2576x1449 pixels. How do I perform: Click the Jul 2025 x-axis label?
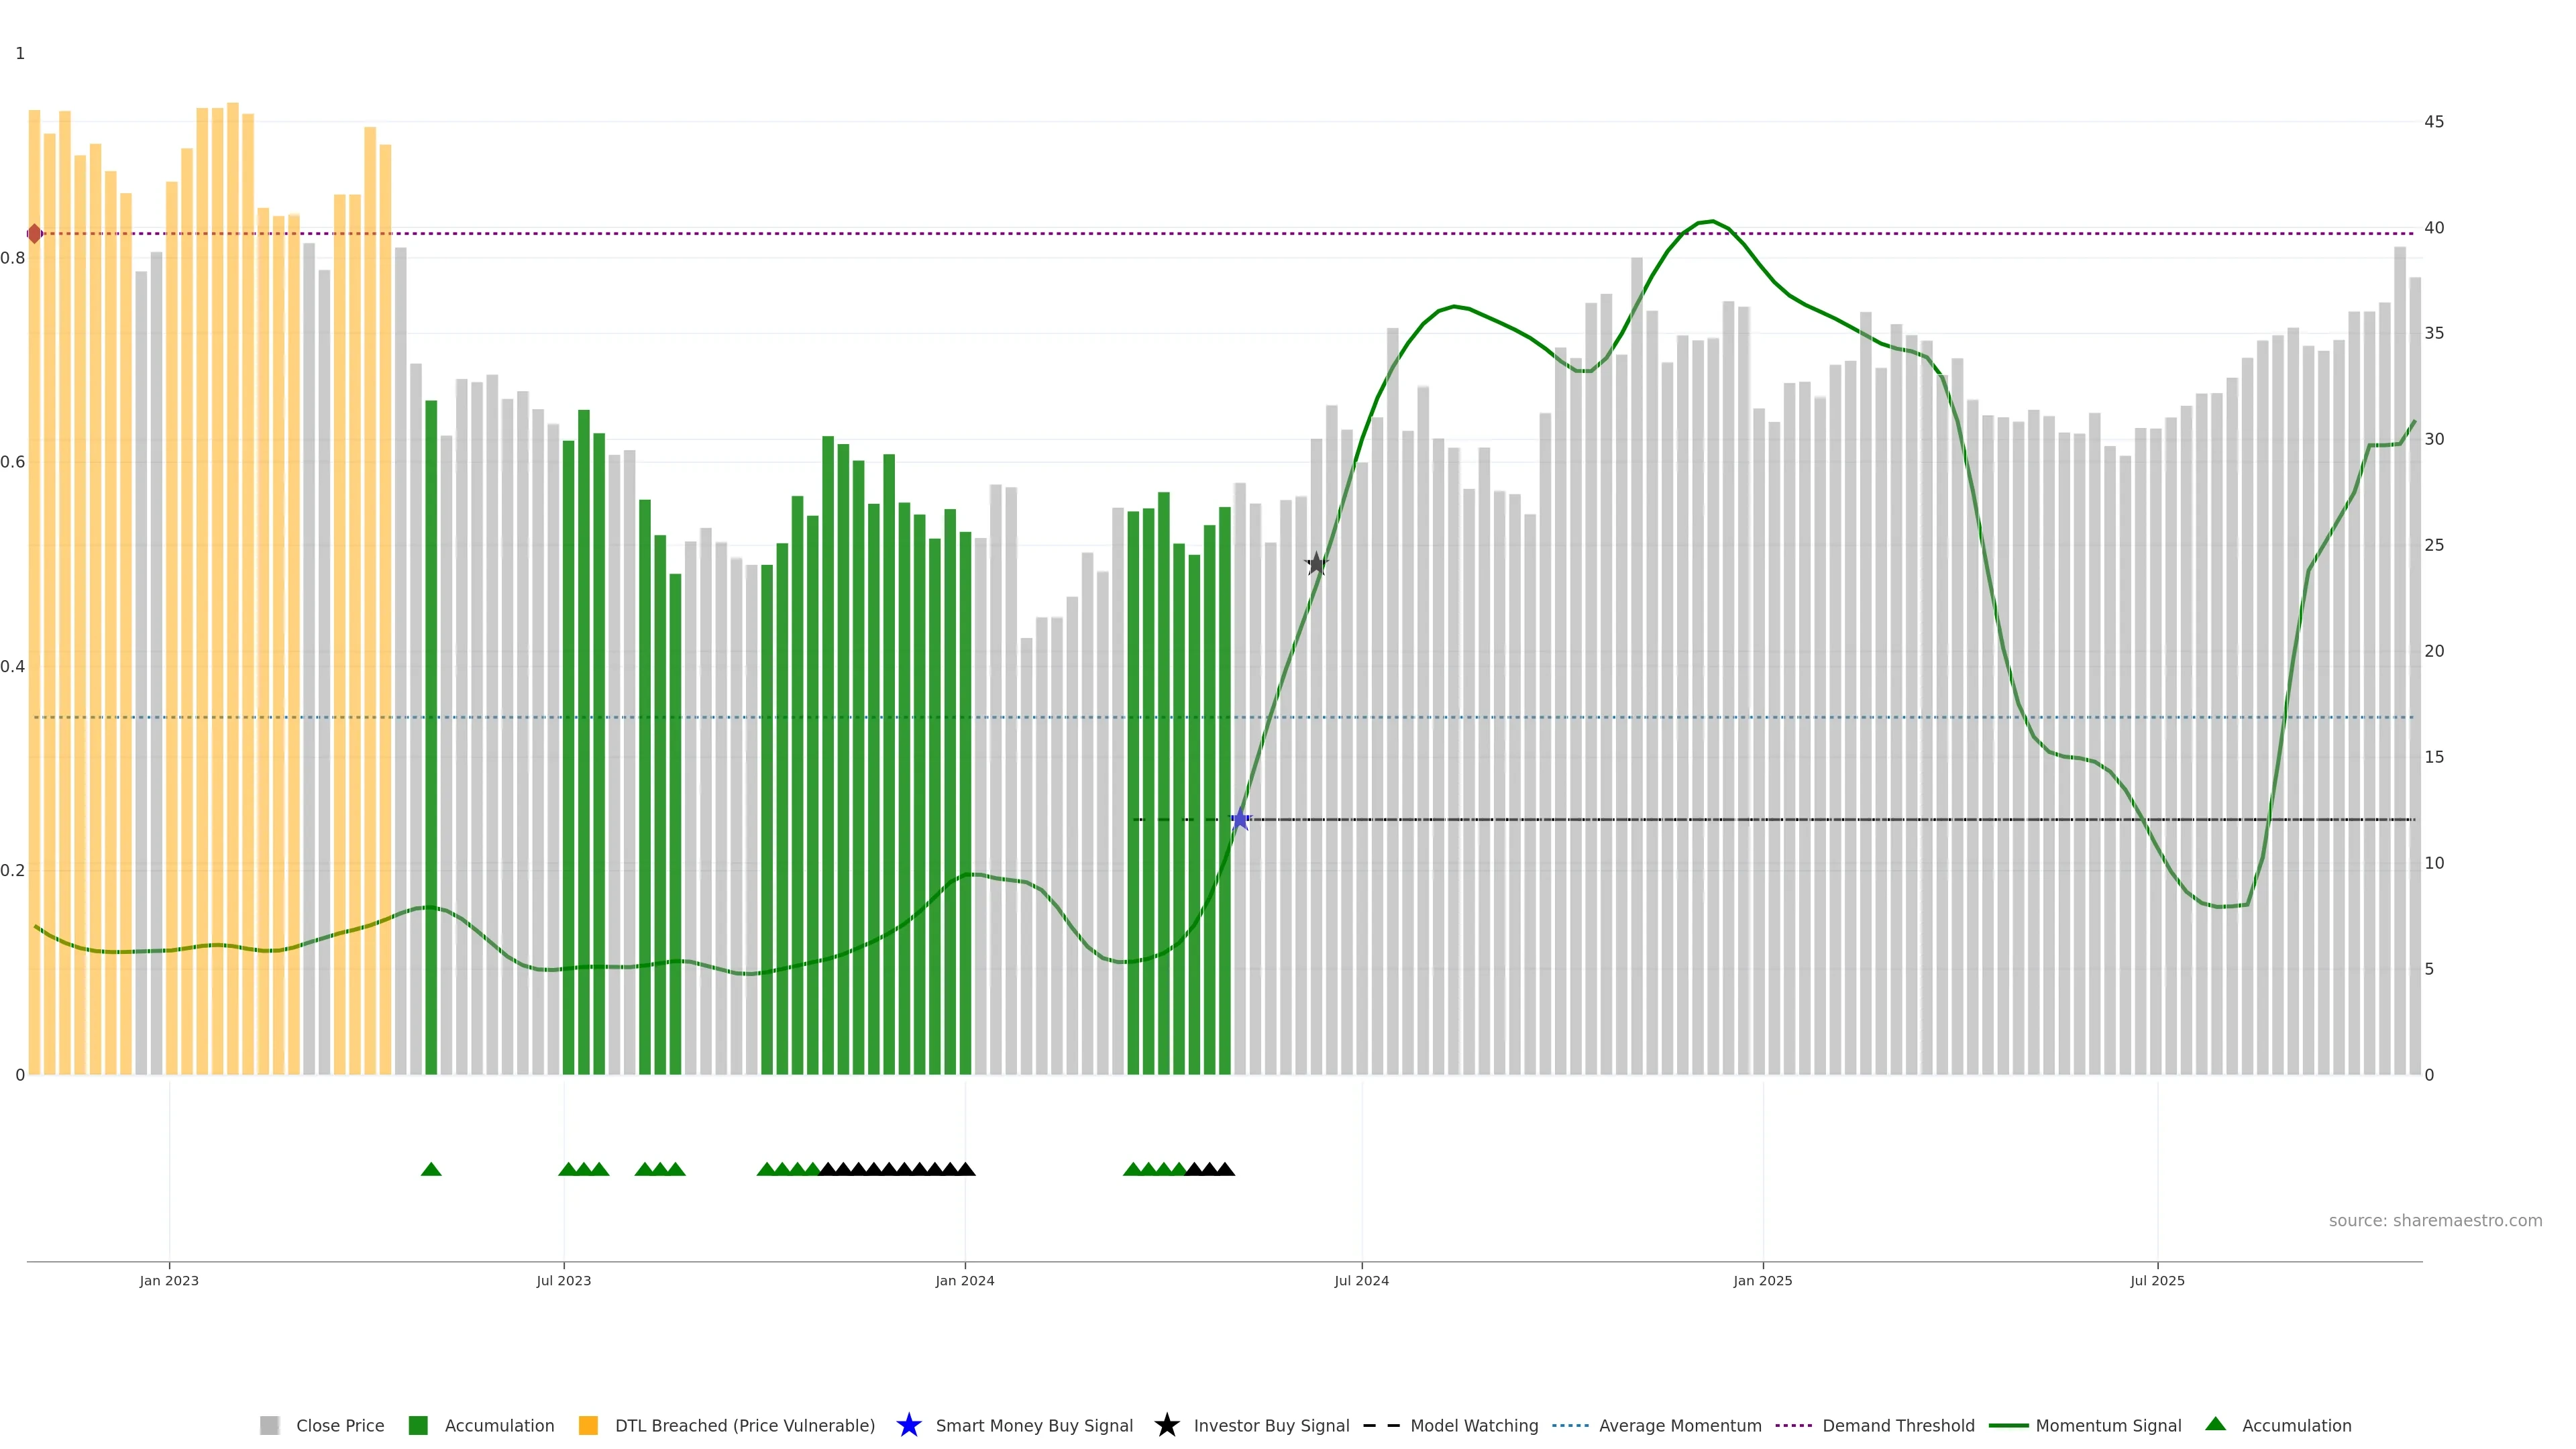click(x=2157, y=1280)
